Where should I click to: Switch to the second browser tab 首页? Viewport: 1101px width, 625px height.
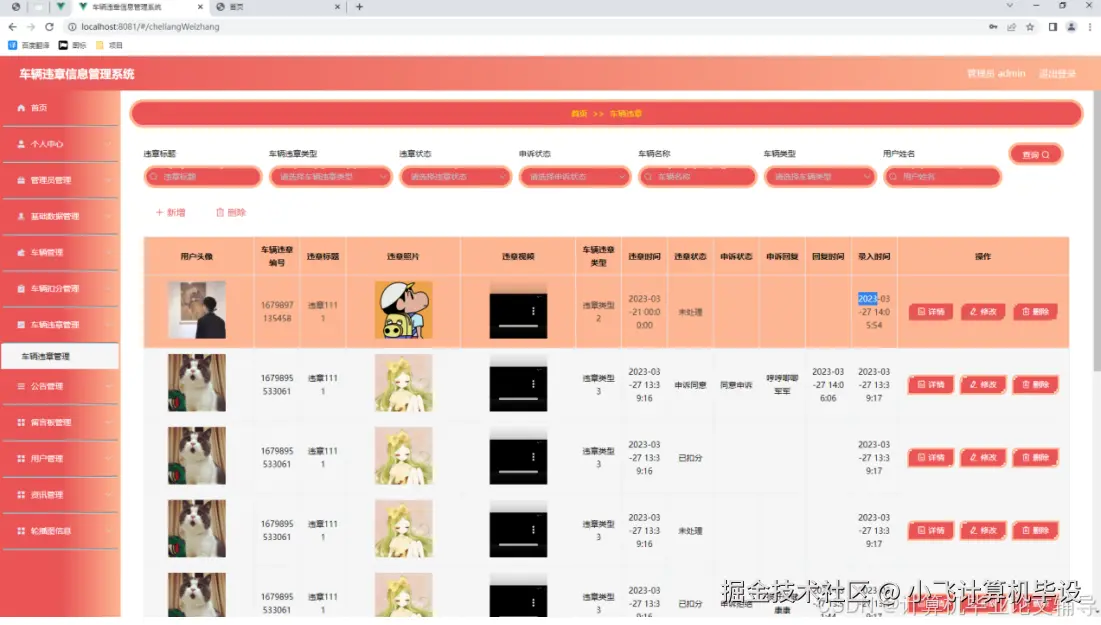point(277,7)
